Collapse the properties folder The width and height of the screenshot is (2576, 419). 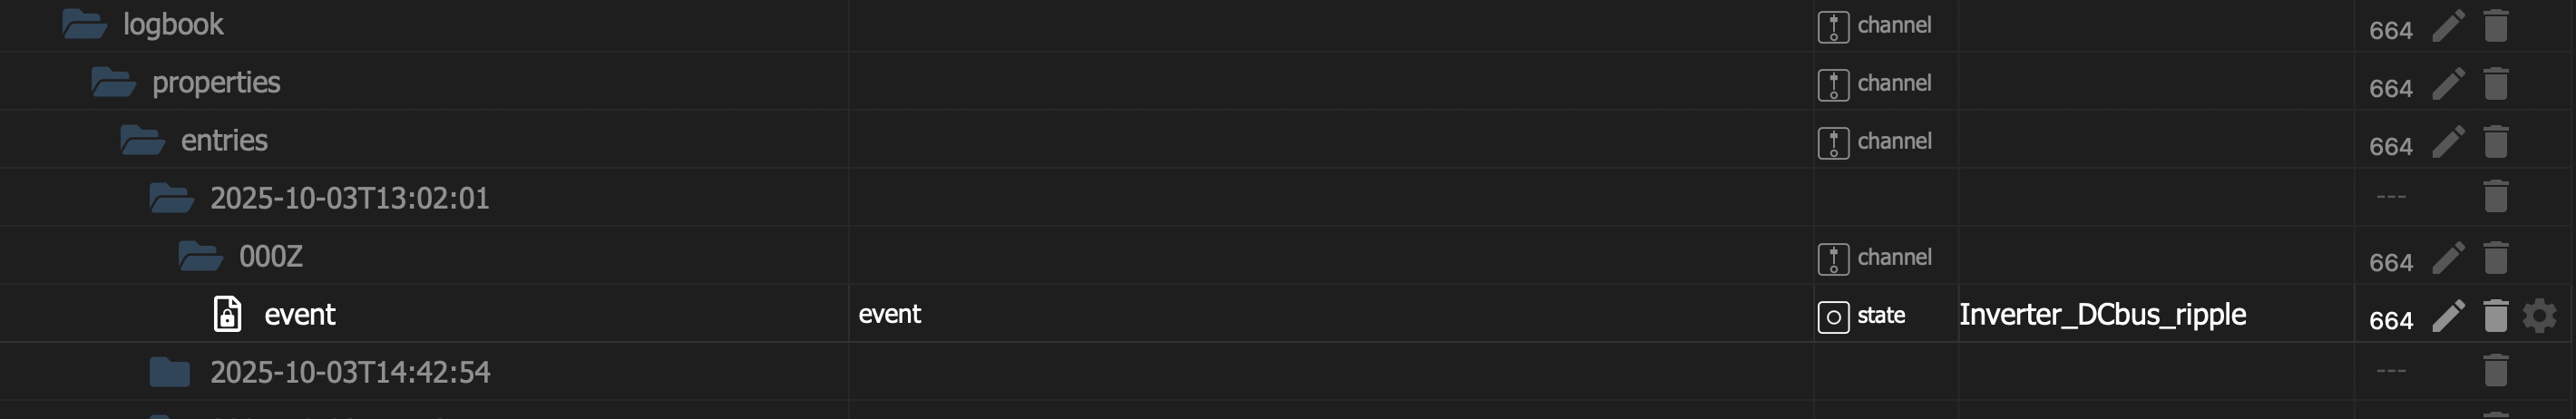pos(113,83)
